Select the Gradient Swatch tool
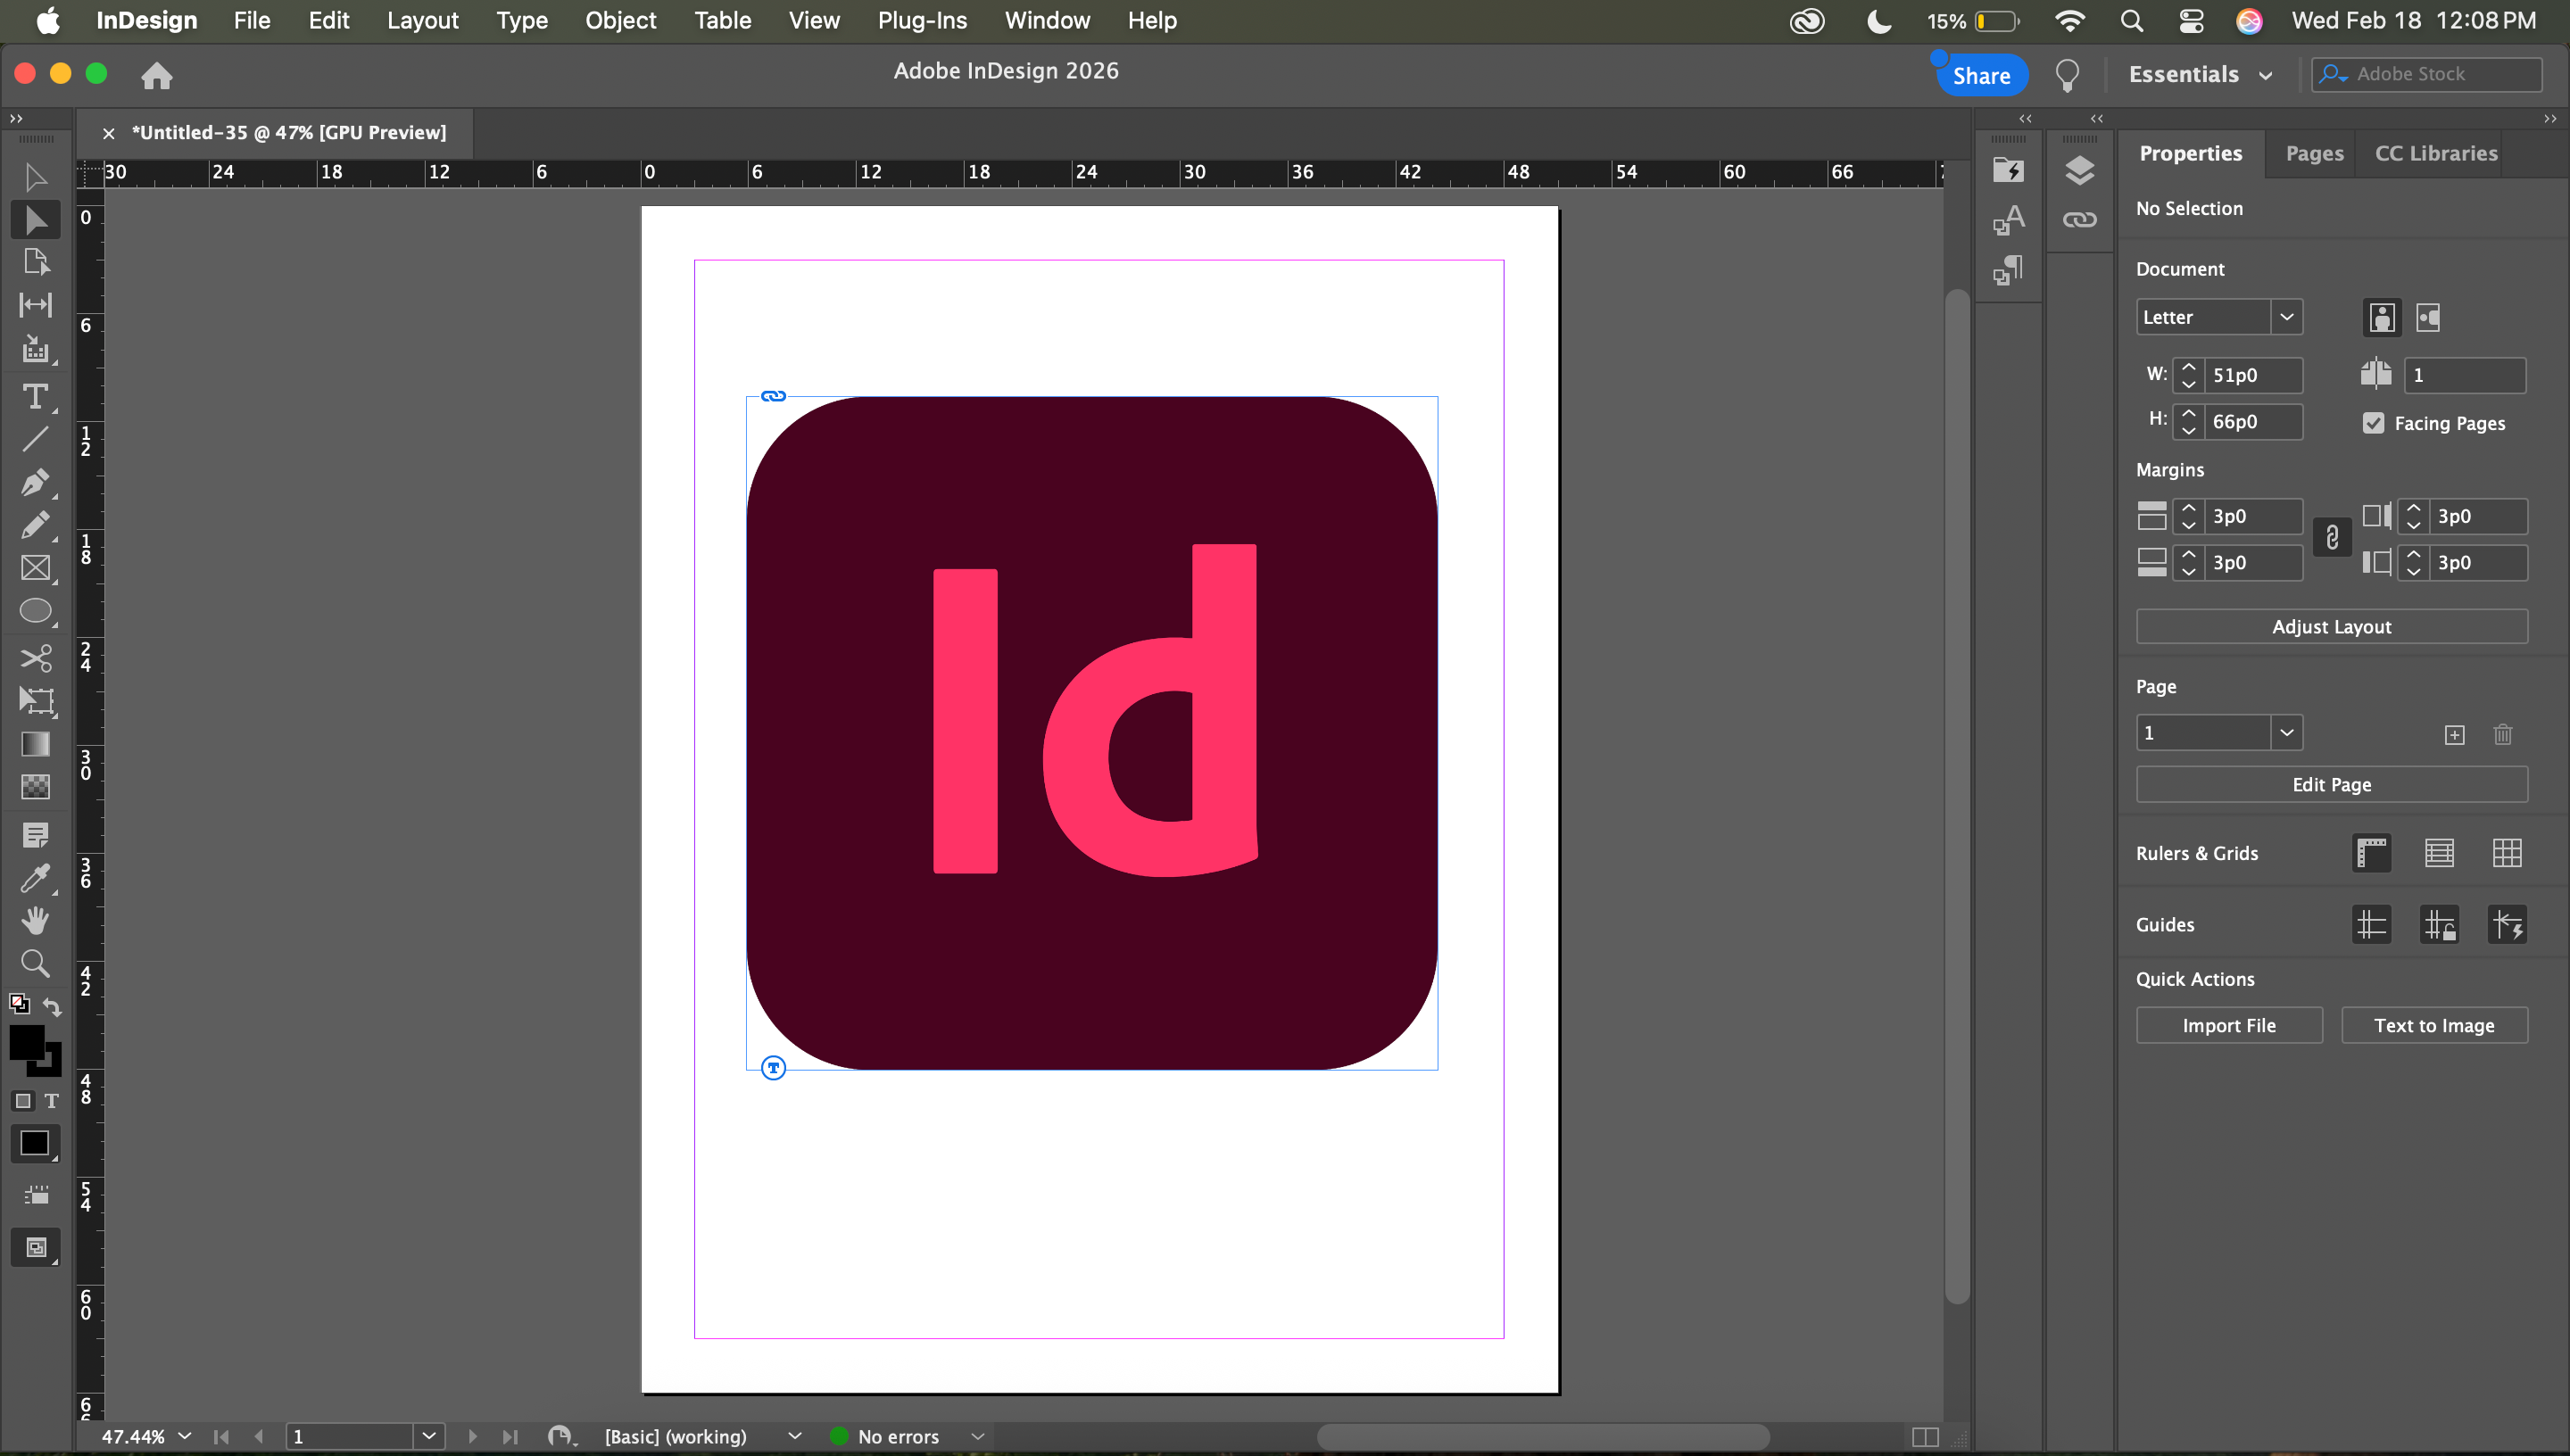This screenshot has width=2570, height=1456. (x=35, y=744)
